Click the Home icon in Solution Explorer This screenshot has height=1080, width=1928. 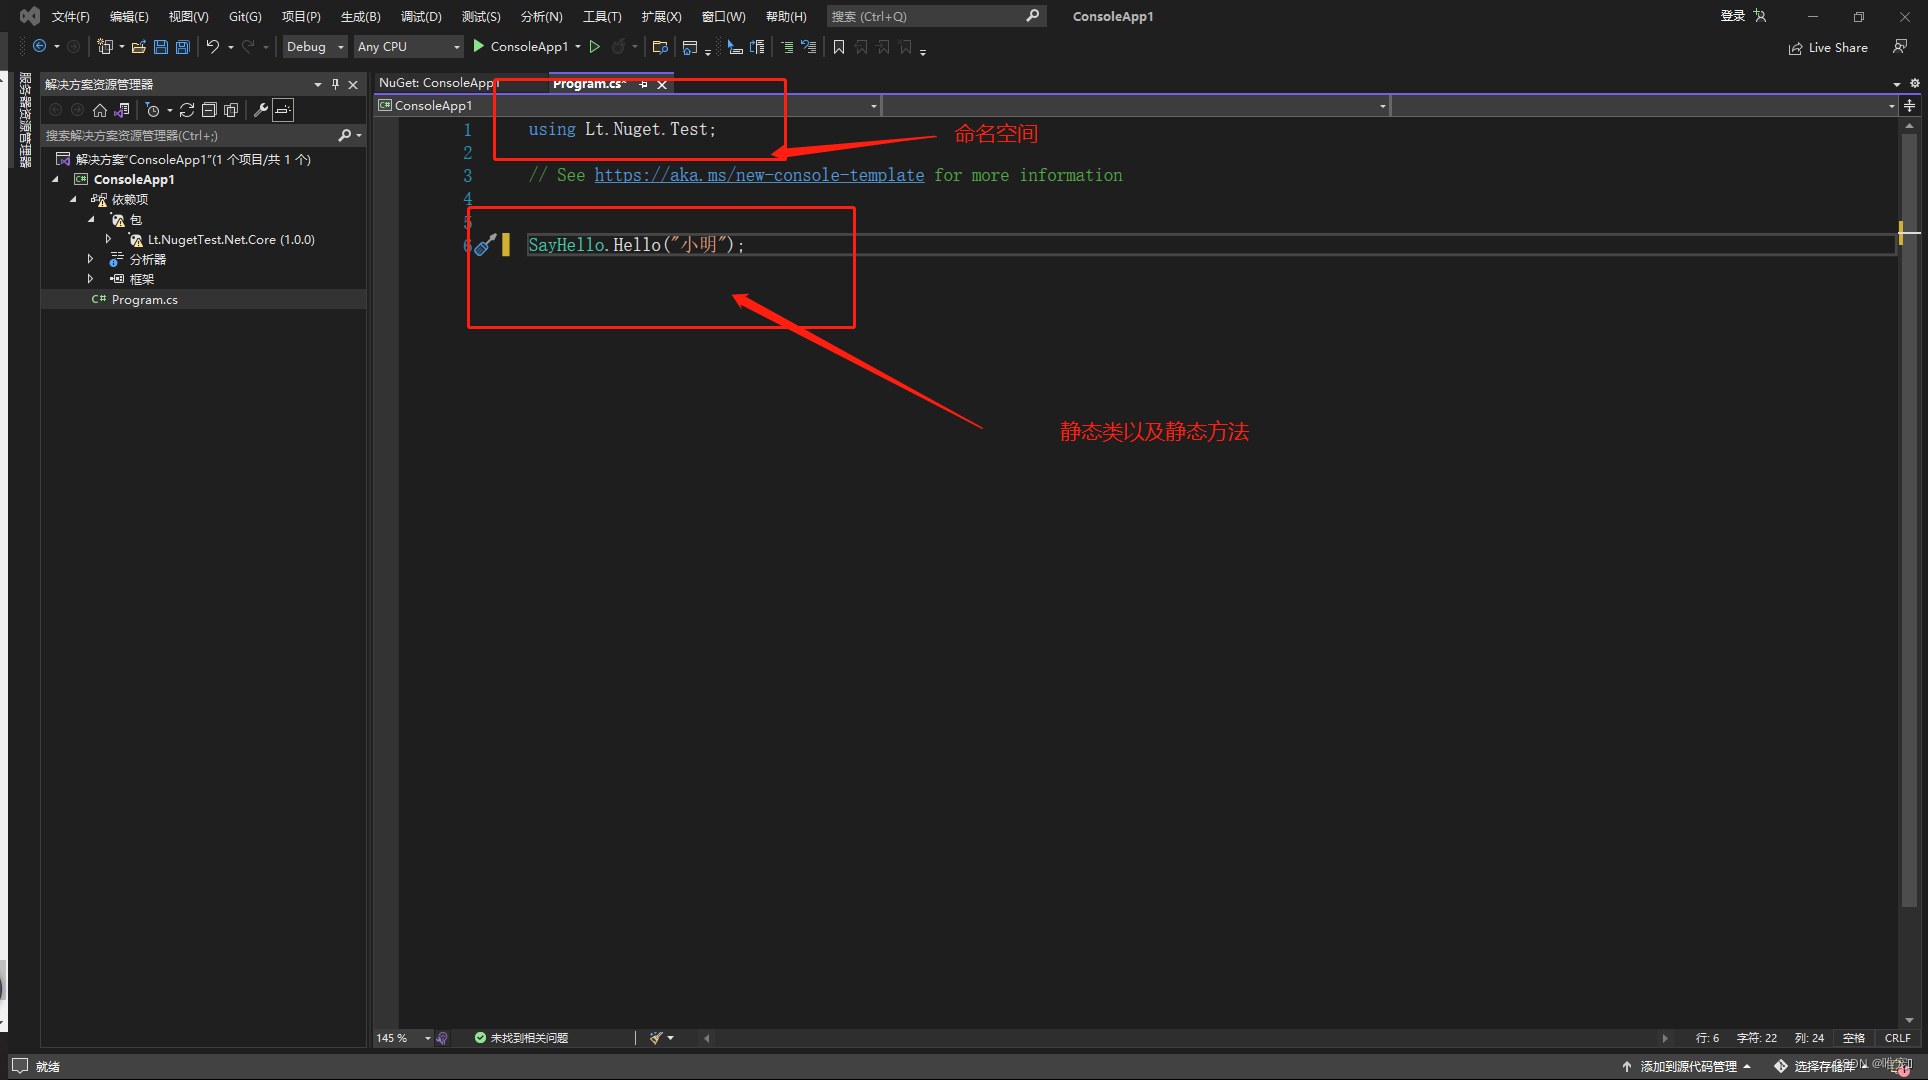(99, 110)
